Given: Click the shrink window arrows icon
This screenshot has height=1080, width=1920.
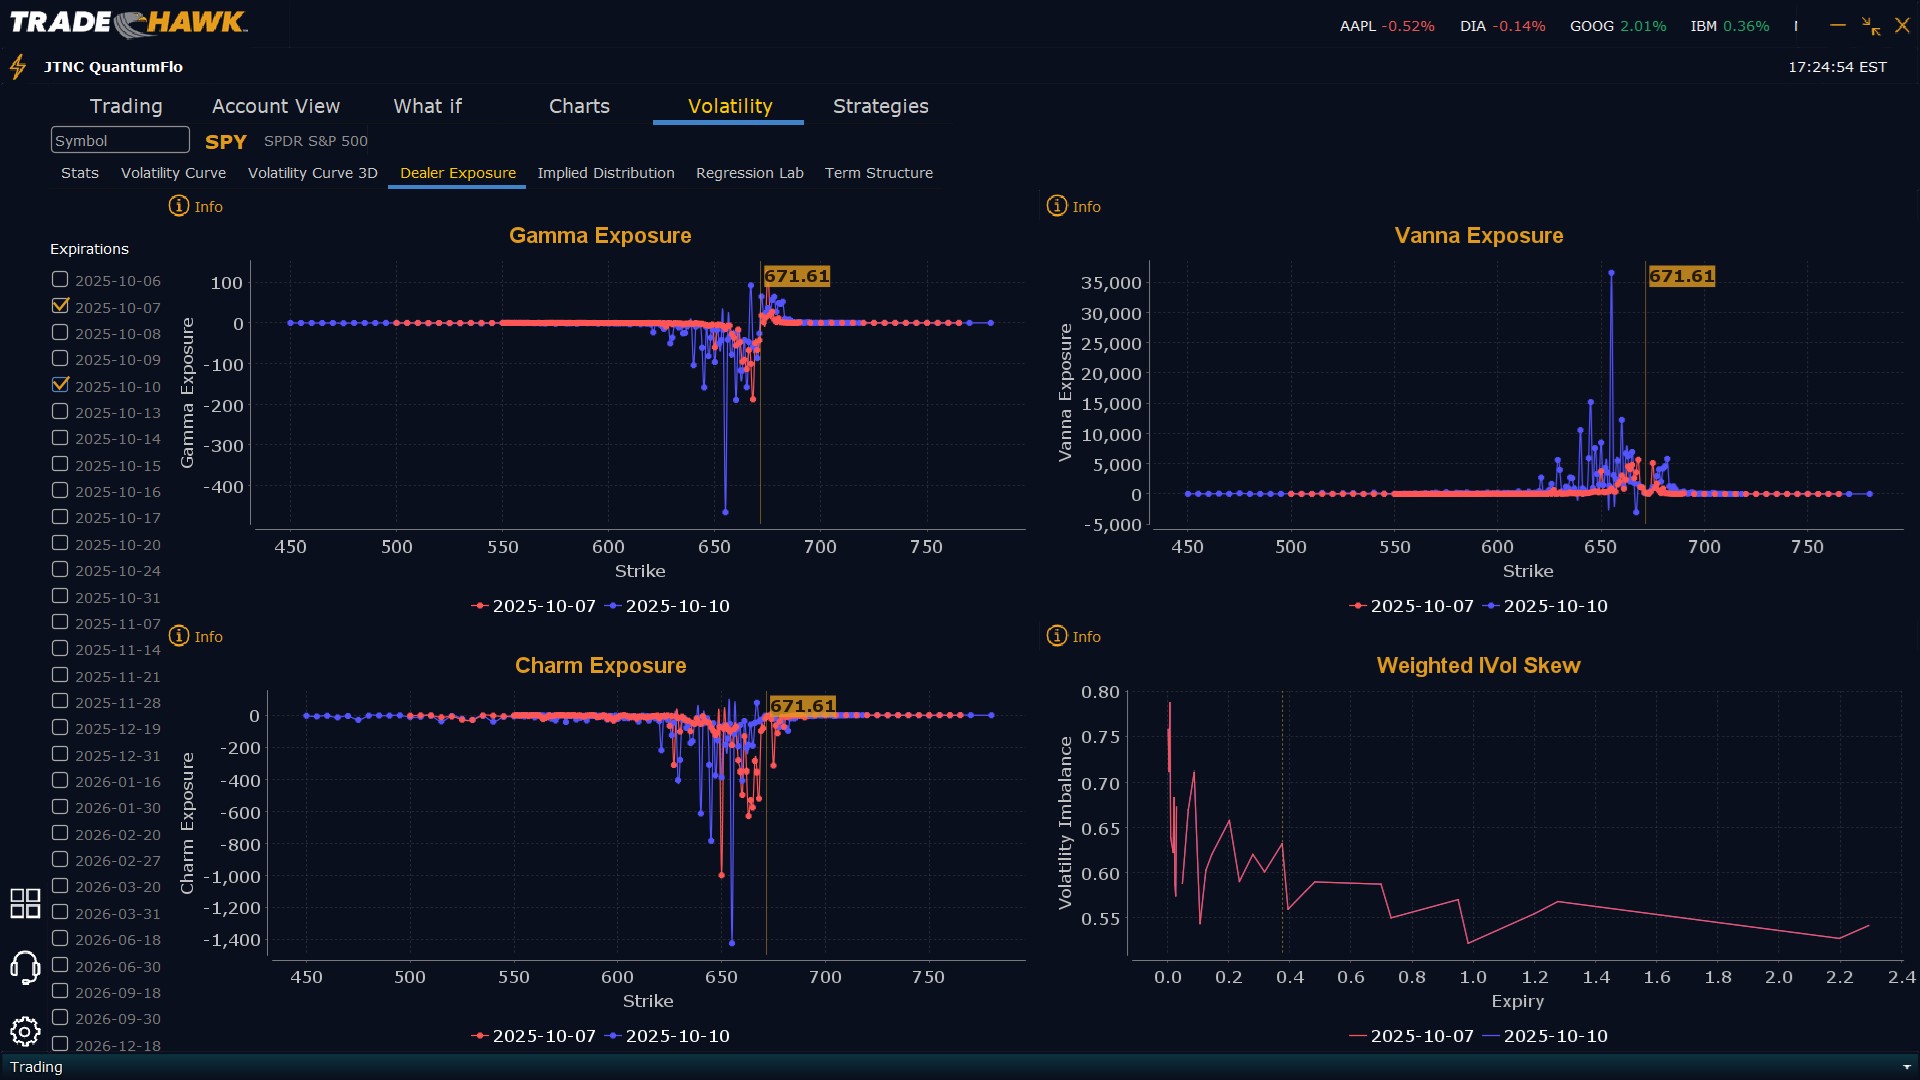Looking at the screenshot, I should tap(1870, 26).
